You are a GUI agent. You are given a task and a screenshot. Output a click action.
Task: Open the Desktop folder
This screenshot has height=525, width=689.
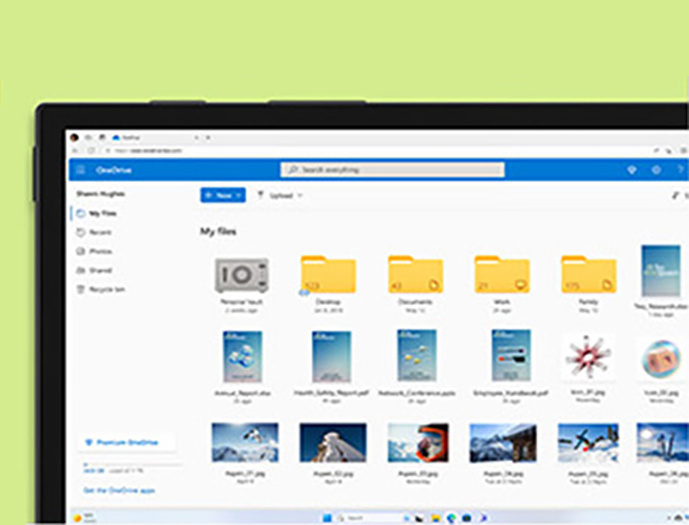pyautogui.click(x=328, y=275)
